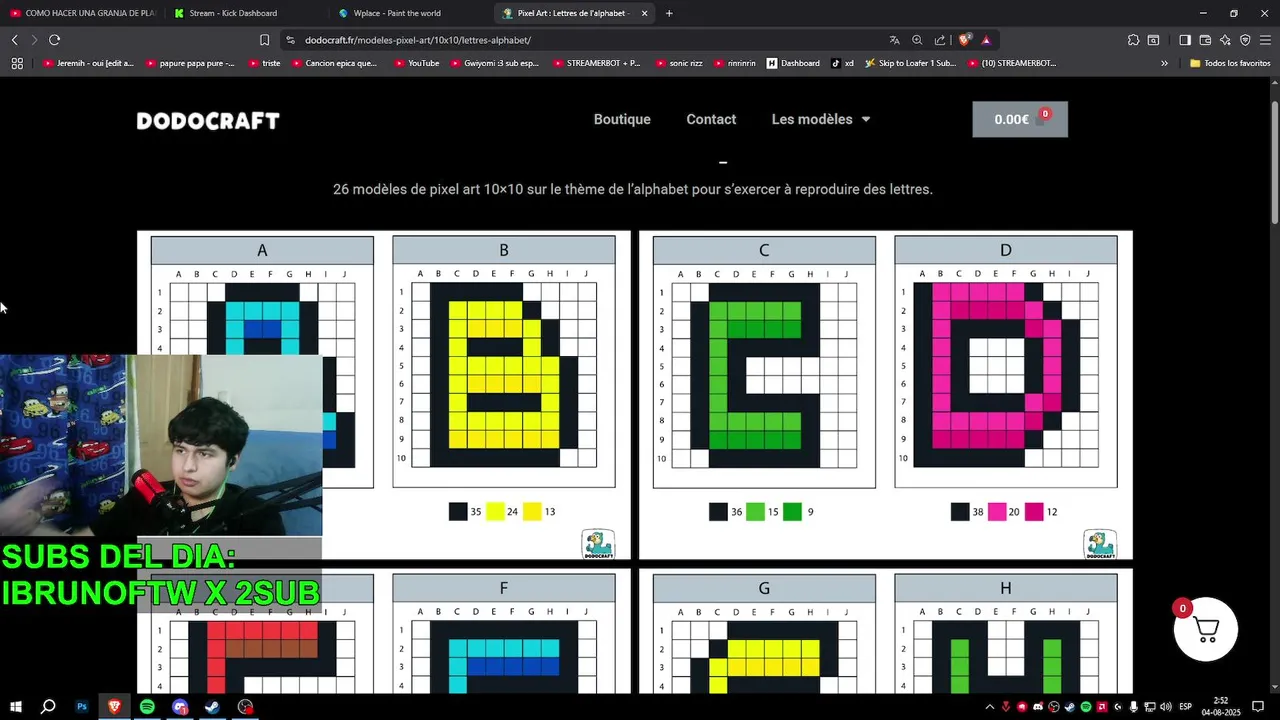Image resolution: width=1280 pixels, height=720 pixels.
Task: Click the light green swatch labeled 15
Action: [755, 512]
